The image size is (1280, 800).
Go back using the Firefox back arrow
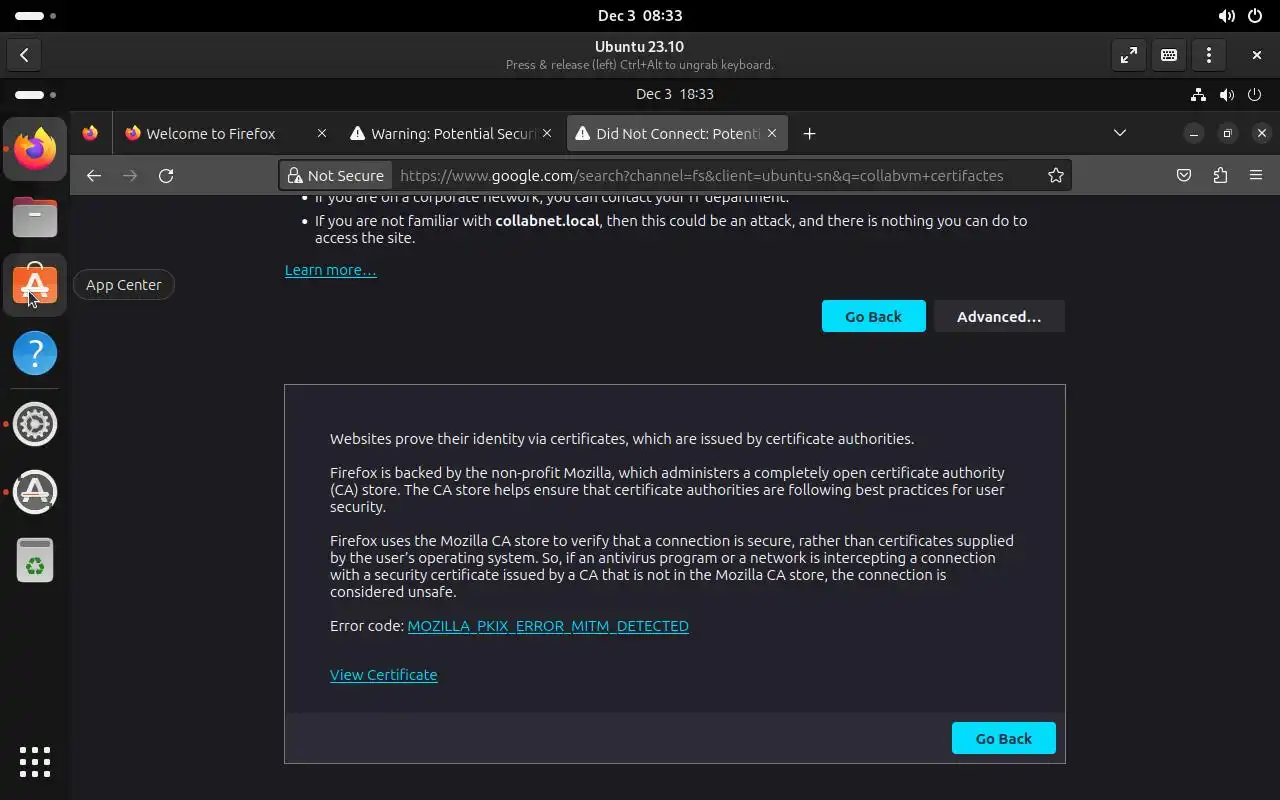pyautogui.click(x=94, y=175)
